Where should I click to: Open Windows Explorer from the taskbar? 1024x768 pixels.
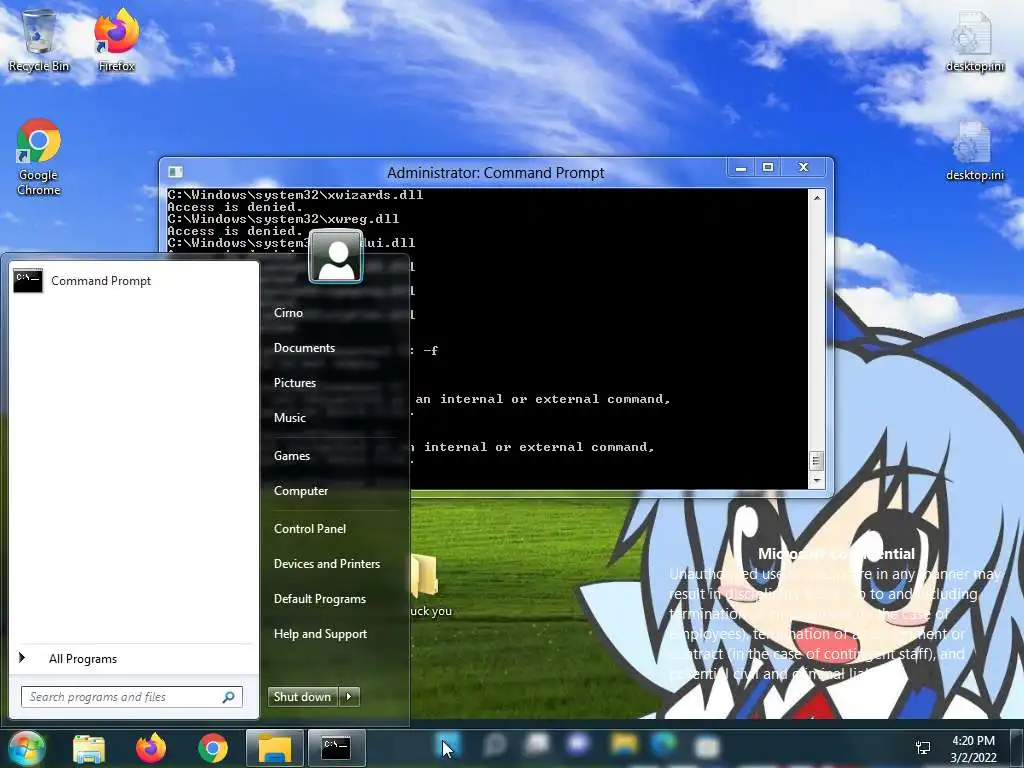click(89, 748)
